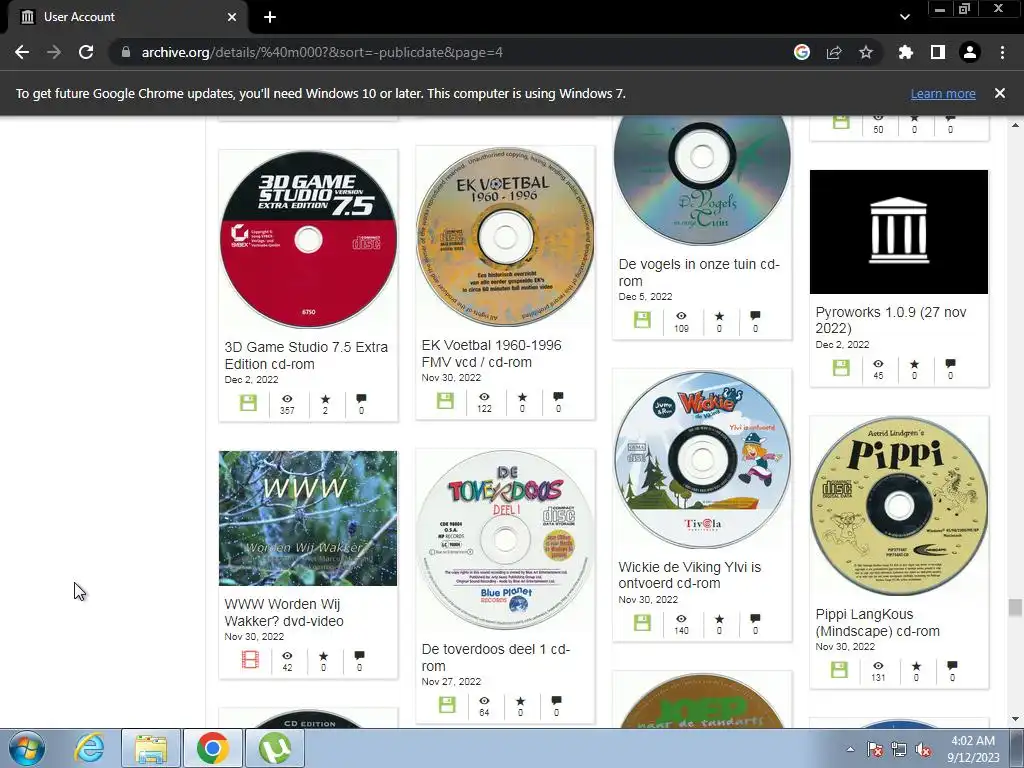Viewport: 1024px width, 768px height.
Task: Open WWW Worden Wij Wakker? dvd-video title
Action: 284,613
